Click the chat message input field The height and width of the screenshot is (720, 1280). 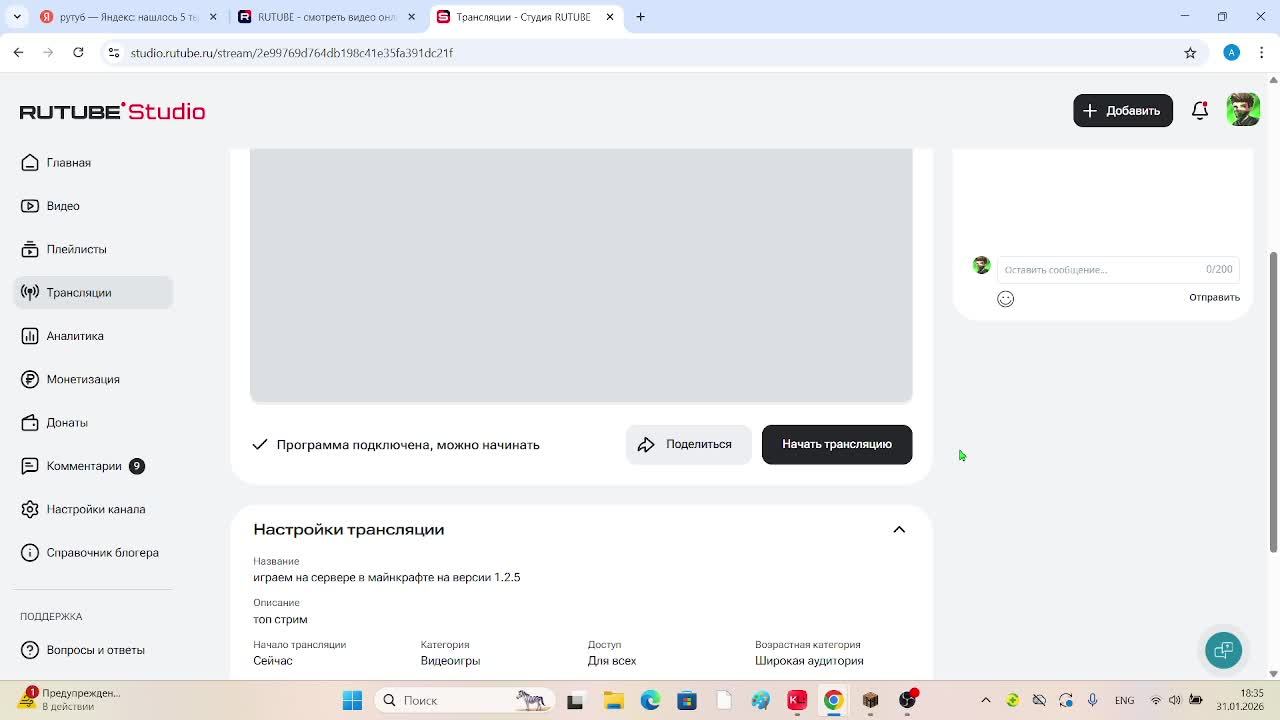click(x=1118, y=269)
